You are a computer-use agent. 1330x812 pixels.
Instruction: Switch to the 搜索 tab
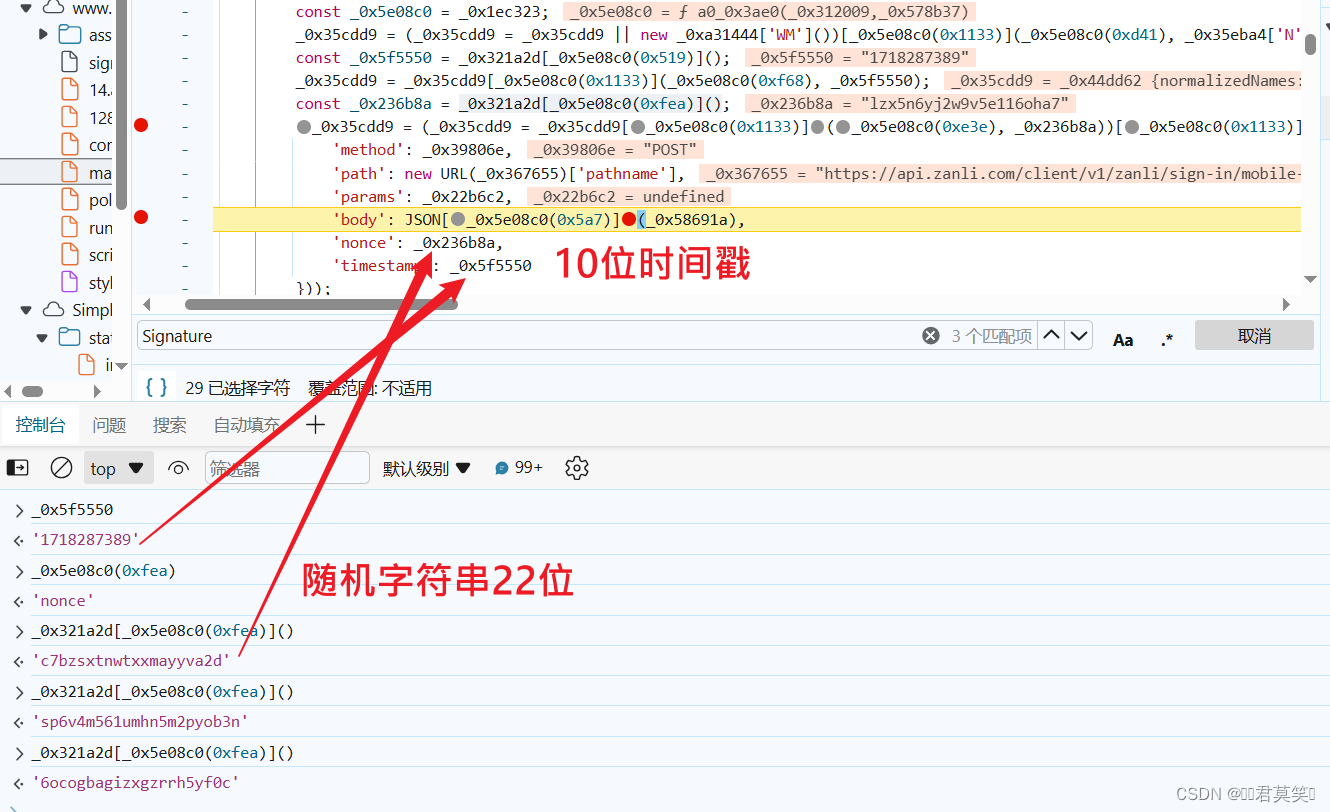(x=169, y=425)
